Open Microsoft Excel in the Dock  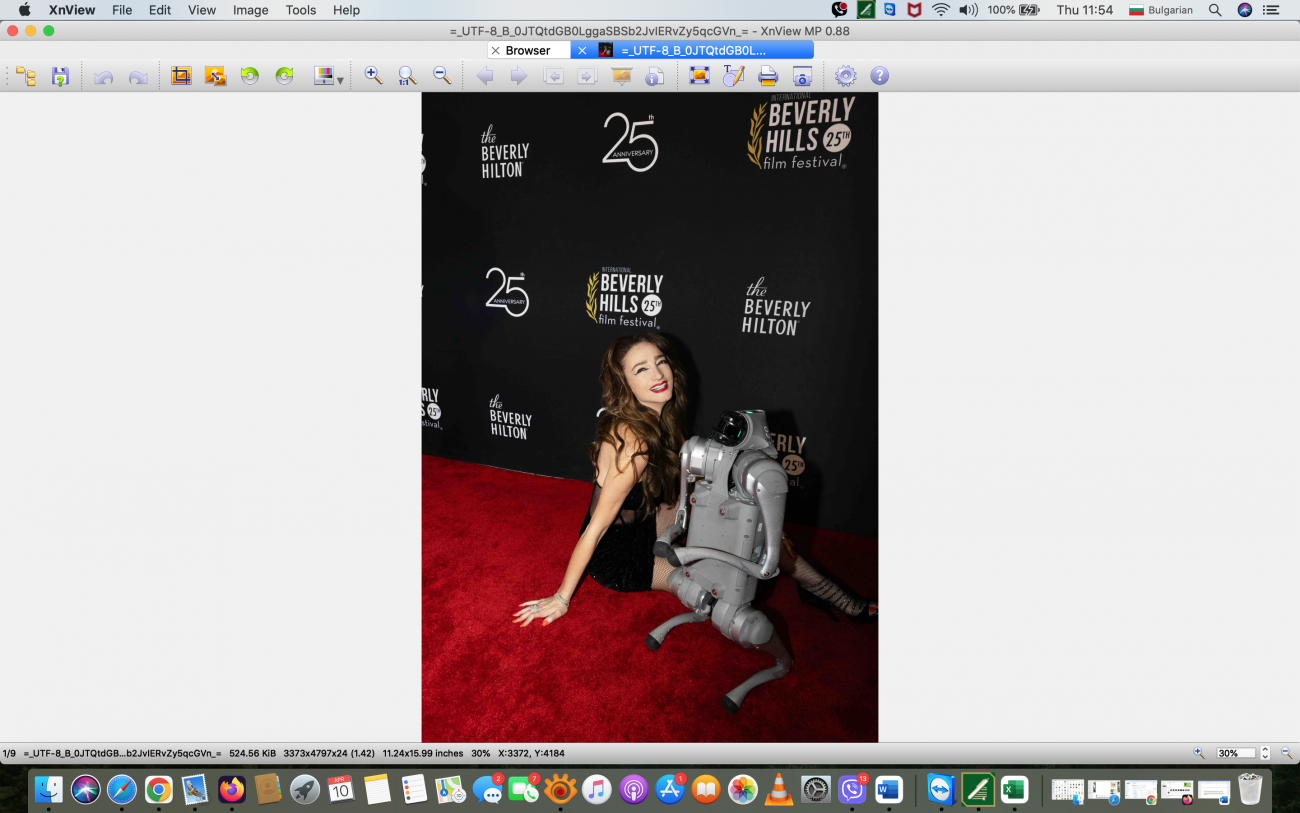(x=1014, y=789)
